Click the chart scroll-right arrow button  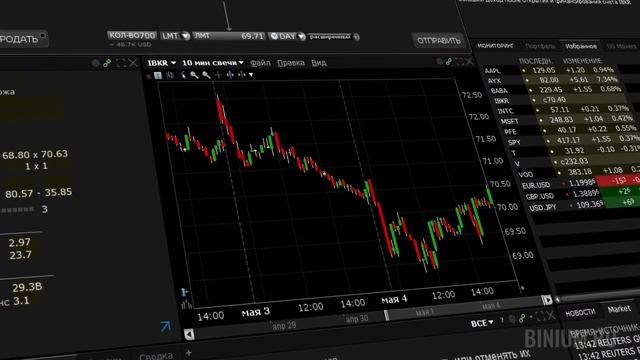[547, 300]
